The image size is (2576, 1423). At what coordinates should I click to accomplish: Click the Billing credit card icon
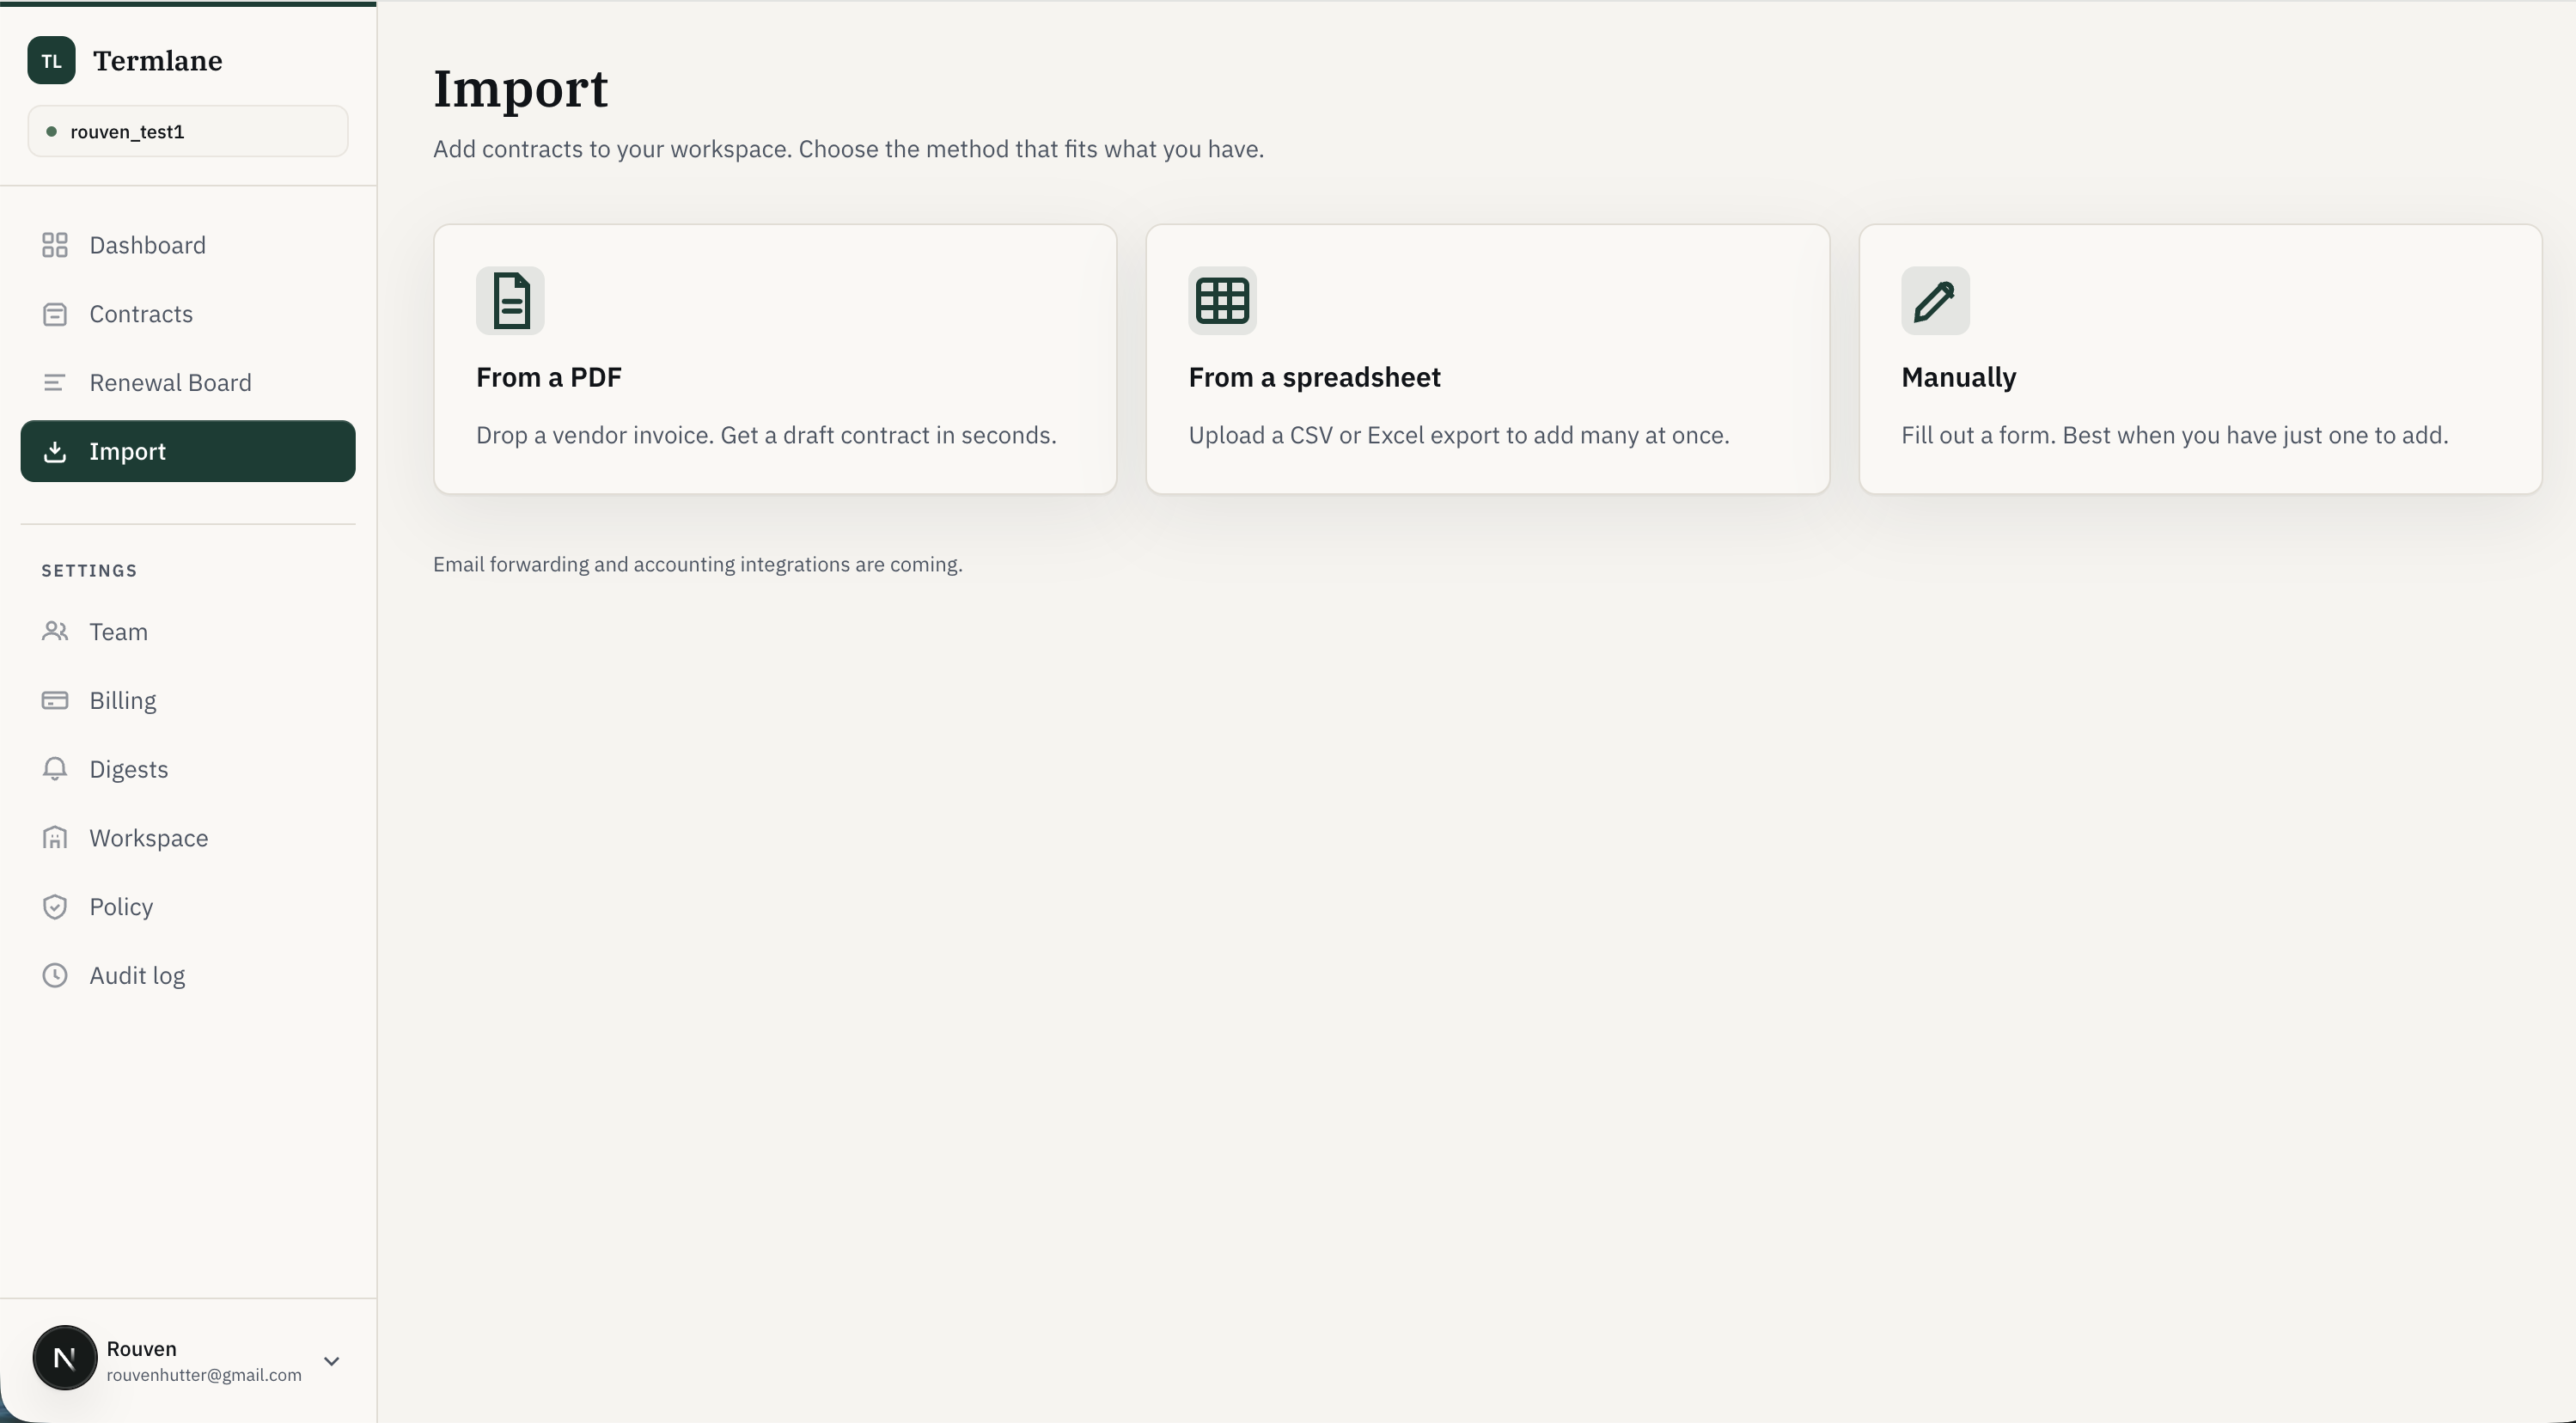pyautogui.click(x=55, y=700)
